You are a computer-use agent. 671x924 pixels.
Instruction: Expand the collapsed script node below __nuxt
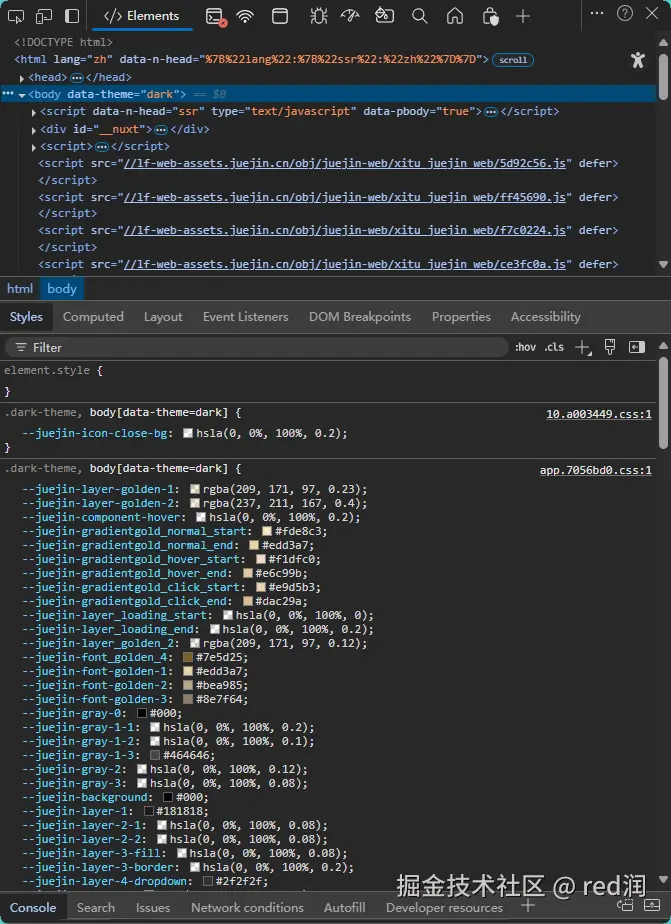coord(34,147)
